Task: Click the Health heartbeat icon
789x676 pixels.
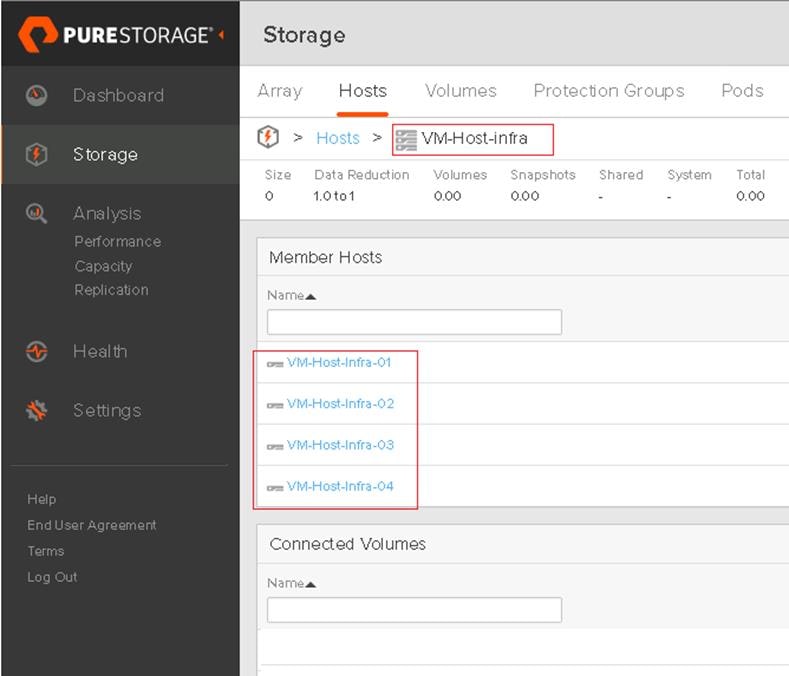Action: (37, 352)
